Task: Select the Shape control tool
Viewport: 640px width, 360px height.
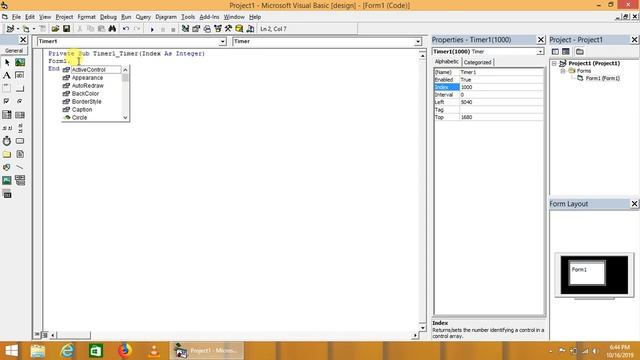Action: click(x=7, y=167)
